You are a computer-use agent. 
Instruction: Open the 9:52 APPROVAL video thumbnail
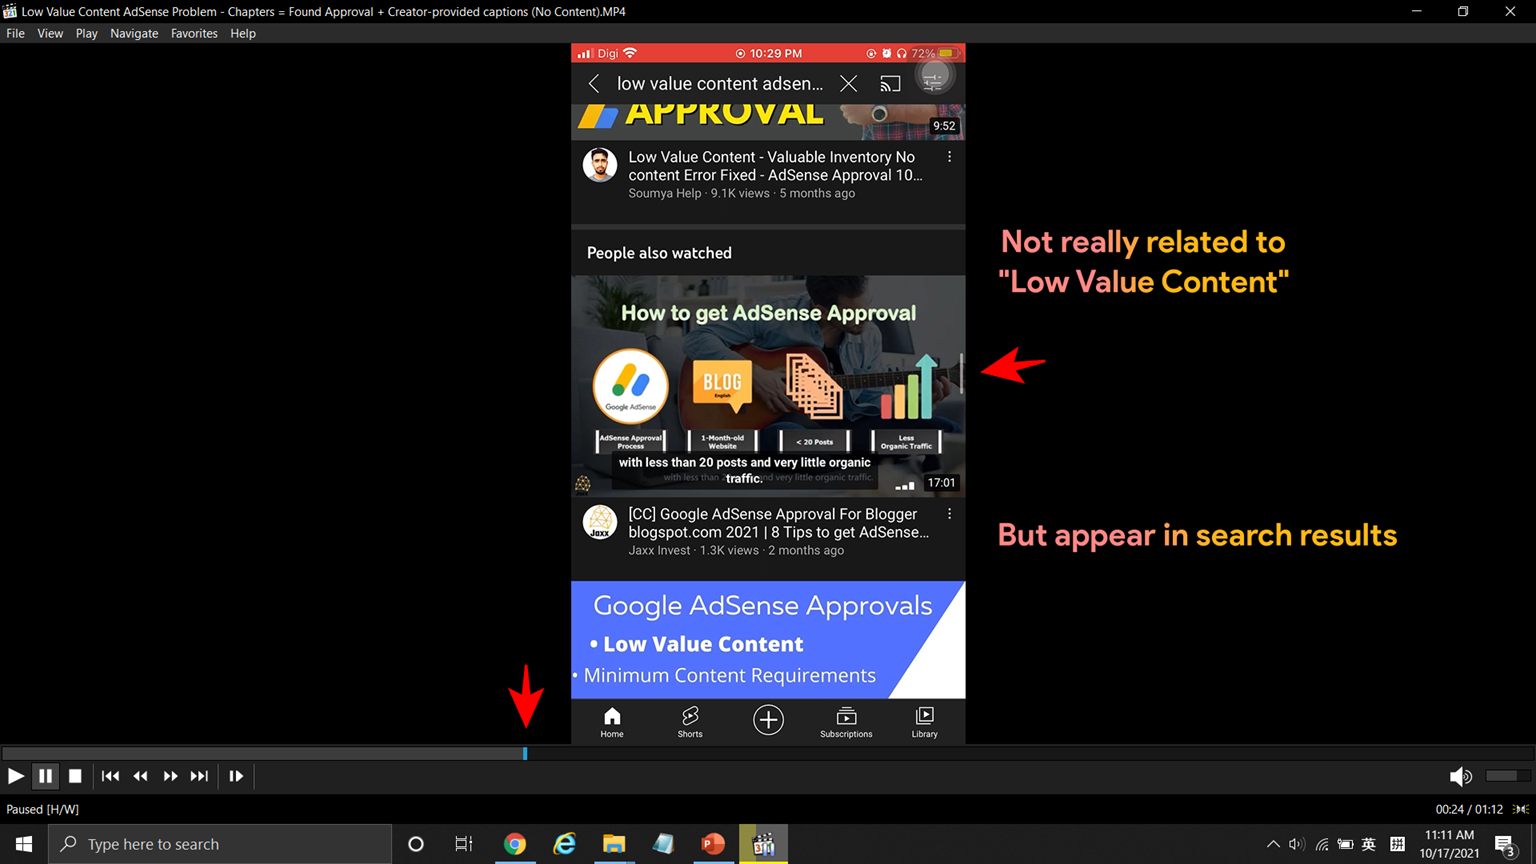click(768, 122)
